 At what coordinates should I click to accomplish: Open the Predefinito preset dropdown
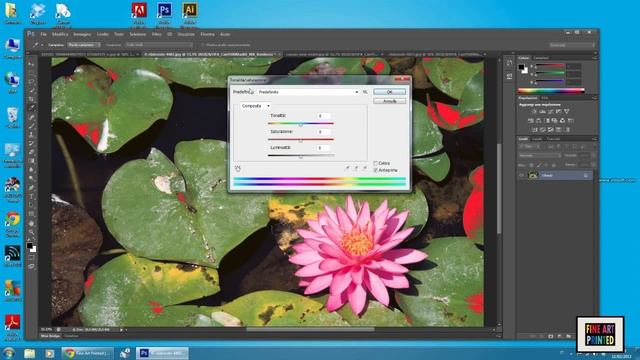coord(308,92)
